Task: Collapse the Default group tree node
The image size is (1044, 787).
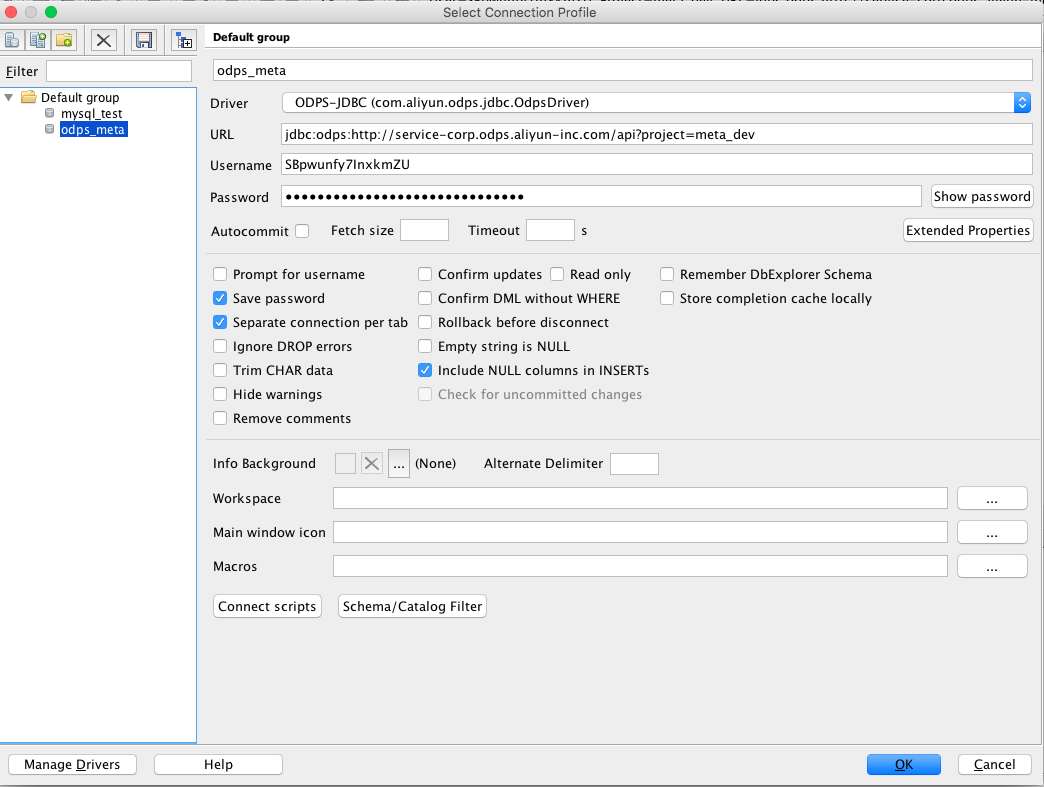Action: 9,97
